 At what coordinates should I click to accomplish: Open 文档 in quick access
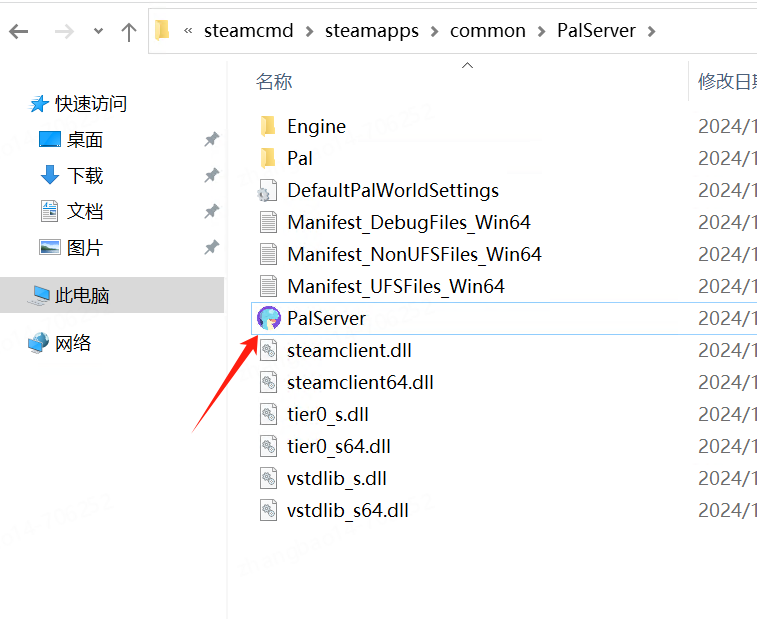pyautogui.click(x=85, y=211)
